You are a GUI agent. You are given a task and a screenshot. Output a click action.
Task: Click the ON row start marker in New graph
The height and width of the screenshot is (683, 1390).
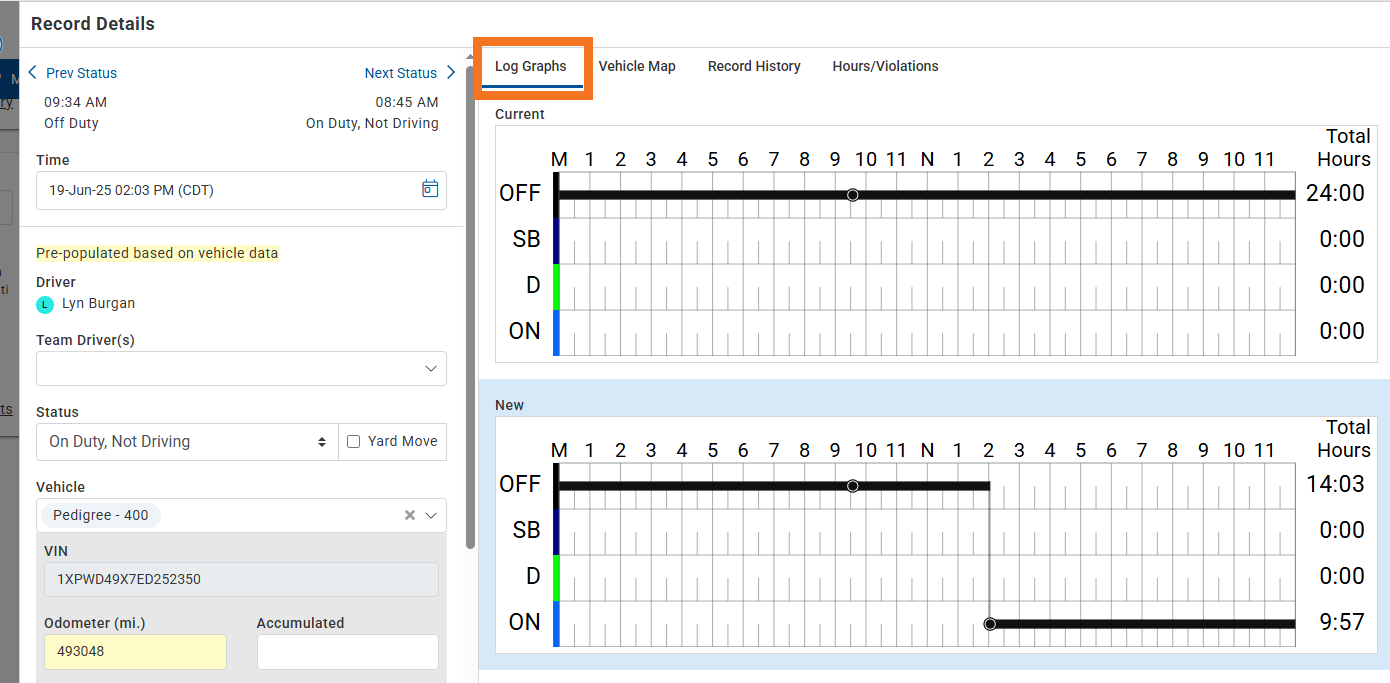coord(990,624)
